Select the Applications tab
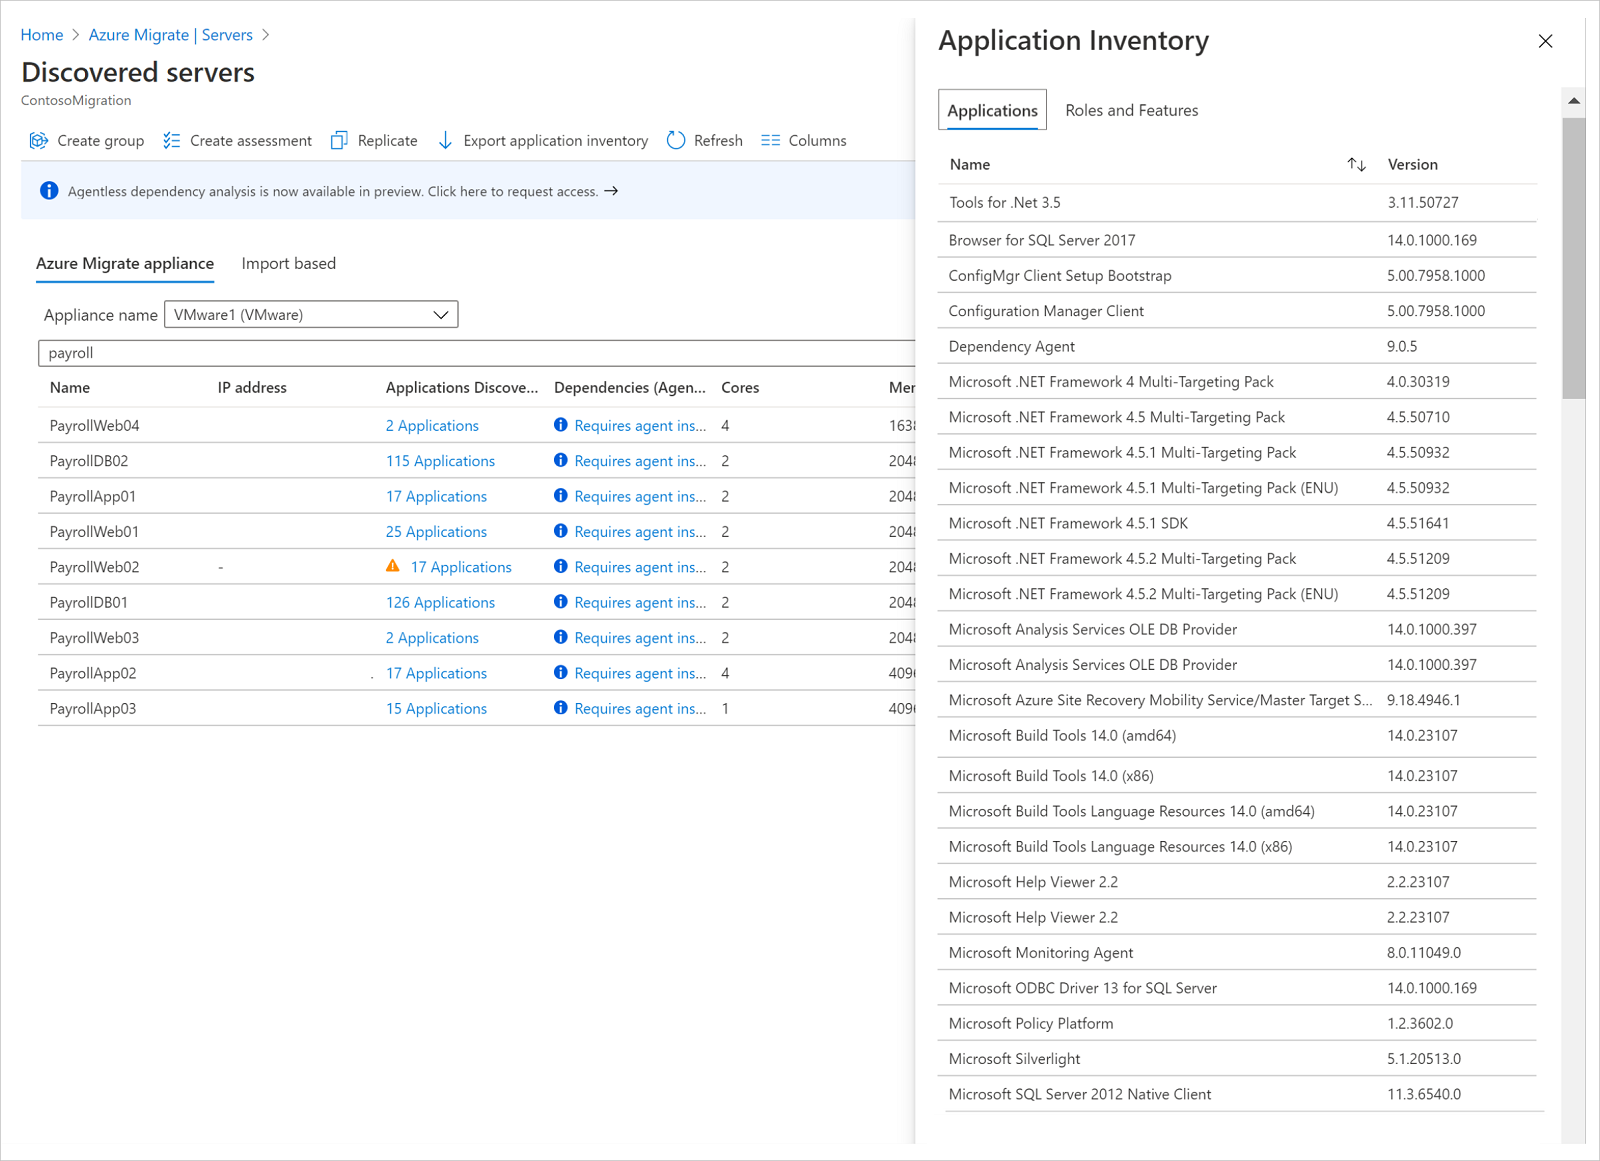This screenshot has width=1600, height=1161. pos(991,110)
